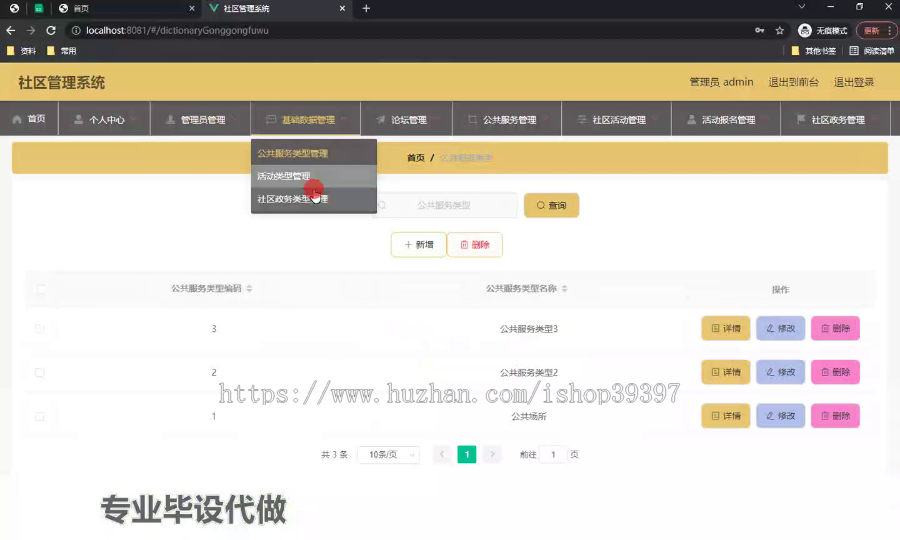Image resolution: width=900 pixels, height=540 pixels.
Task: Click 修改 for 公共服务类型2
Action: 780,372
